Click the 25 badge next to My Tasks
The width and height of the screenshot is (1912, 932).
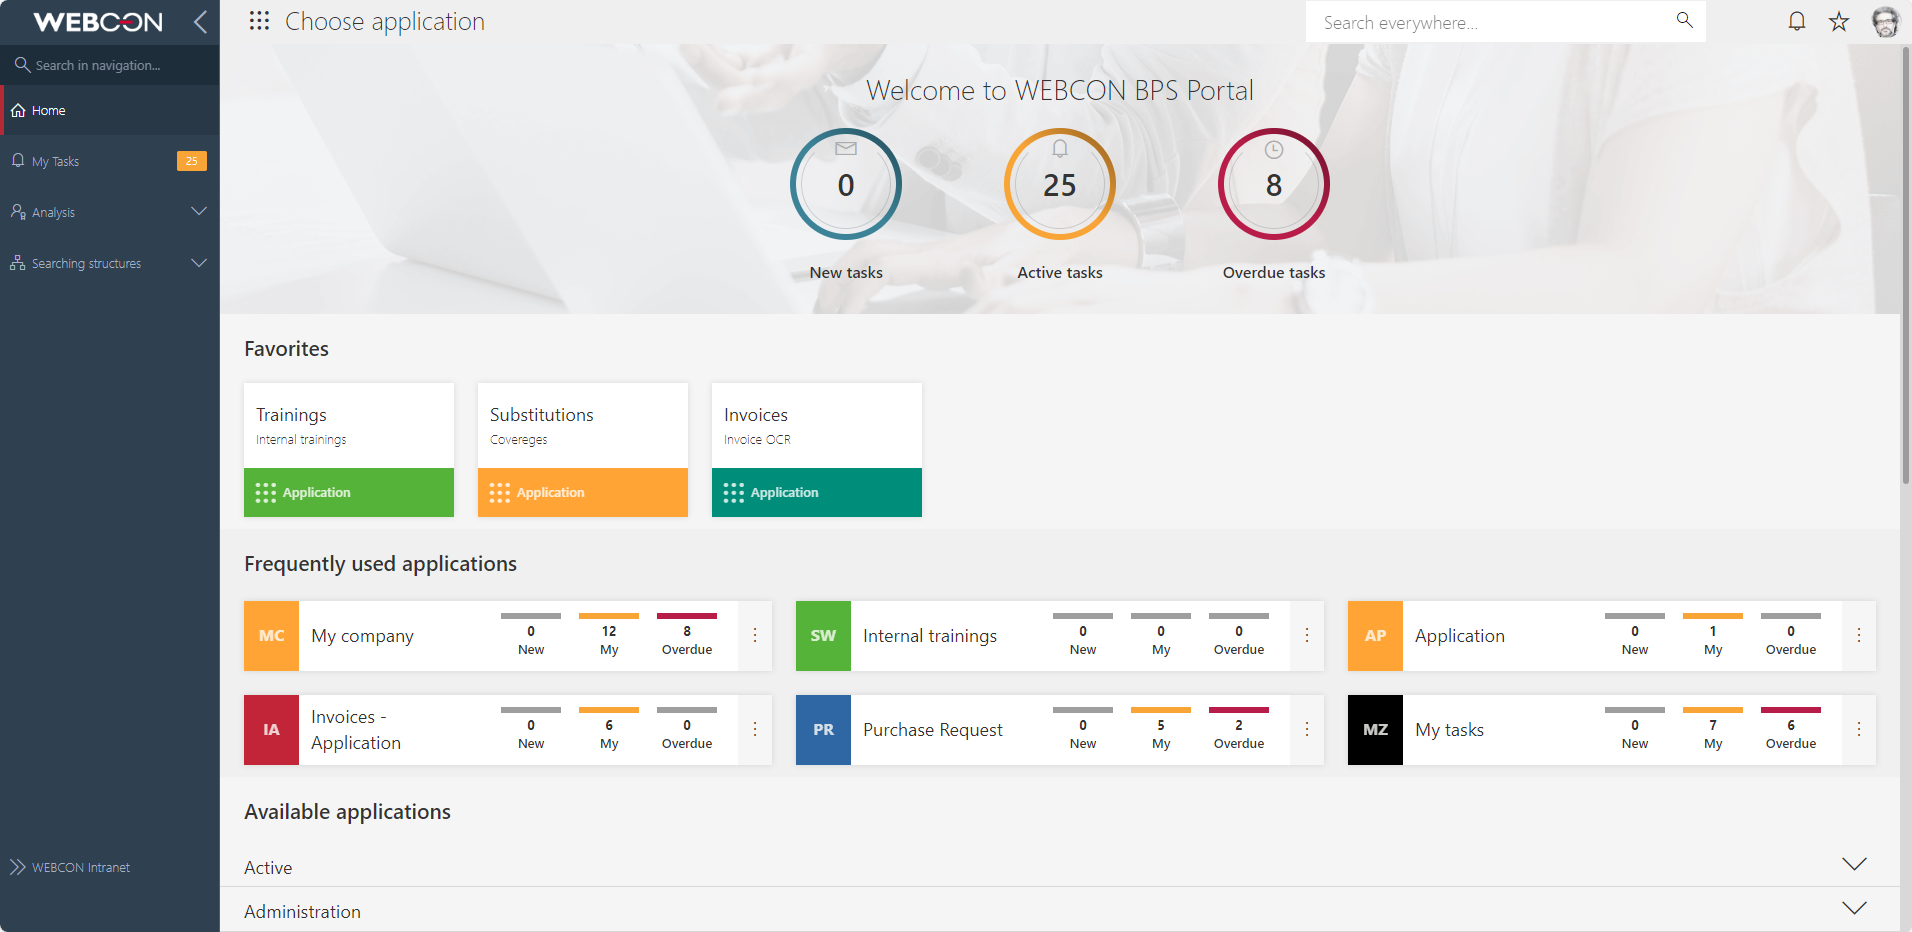[192, 161]
